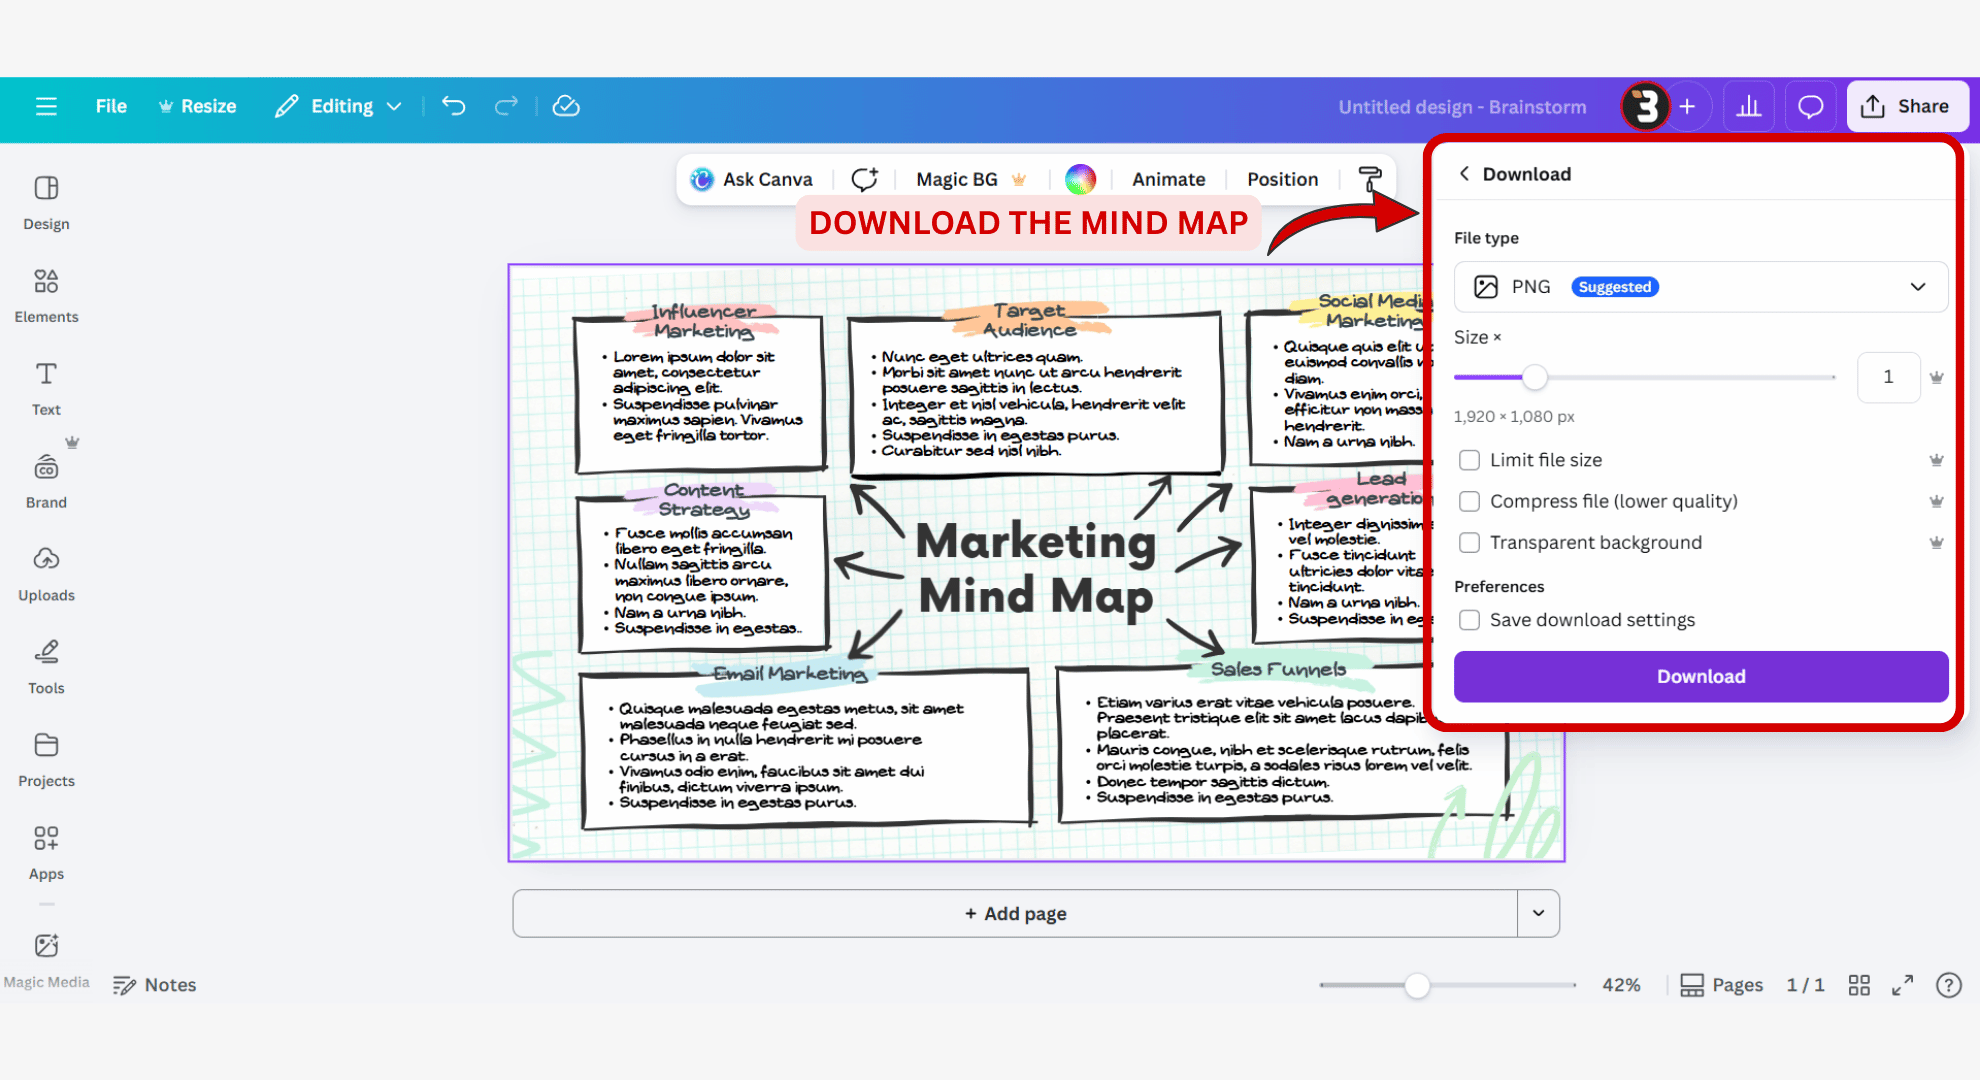Open Magic Media in the sidebar

[46, 958]
